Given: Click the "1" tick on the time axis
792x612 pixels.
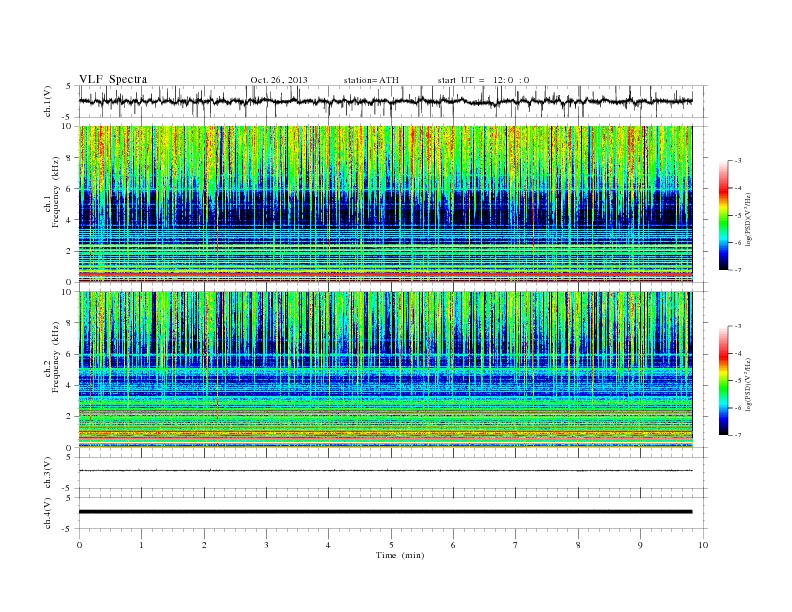Looking at the screenshot, I should click(141, 545).
